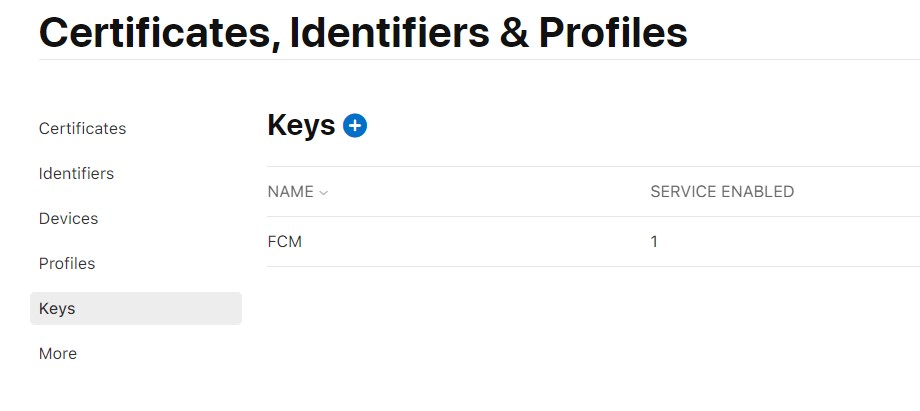Open Certificates in the sidebar
Viewport: 920px width, 411px height.
coord(82,129)
